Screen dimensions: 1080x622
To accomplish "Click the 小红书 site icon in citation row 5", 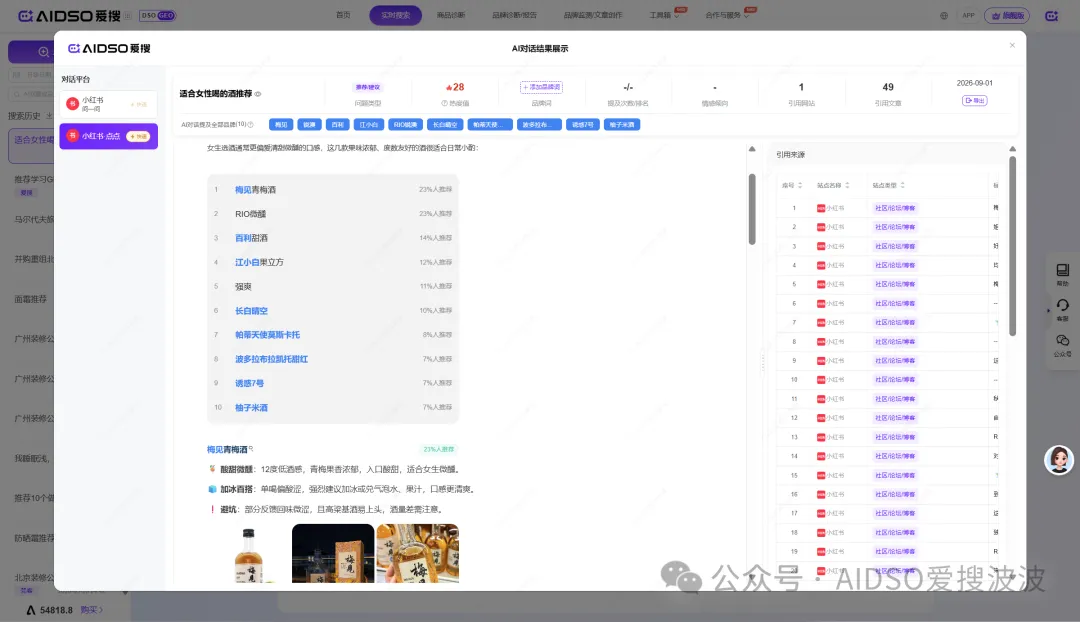I will tap(821, 284).
